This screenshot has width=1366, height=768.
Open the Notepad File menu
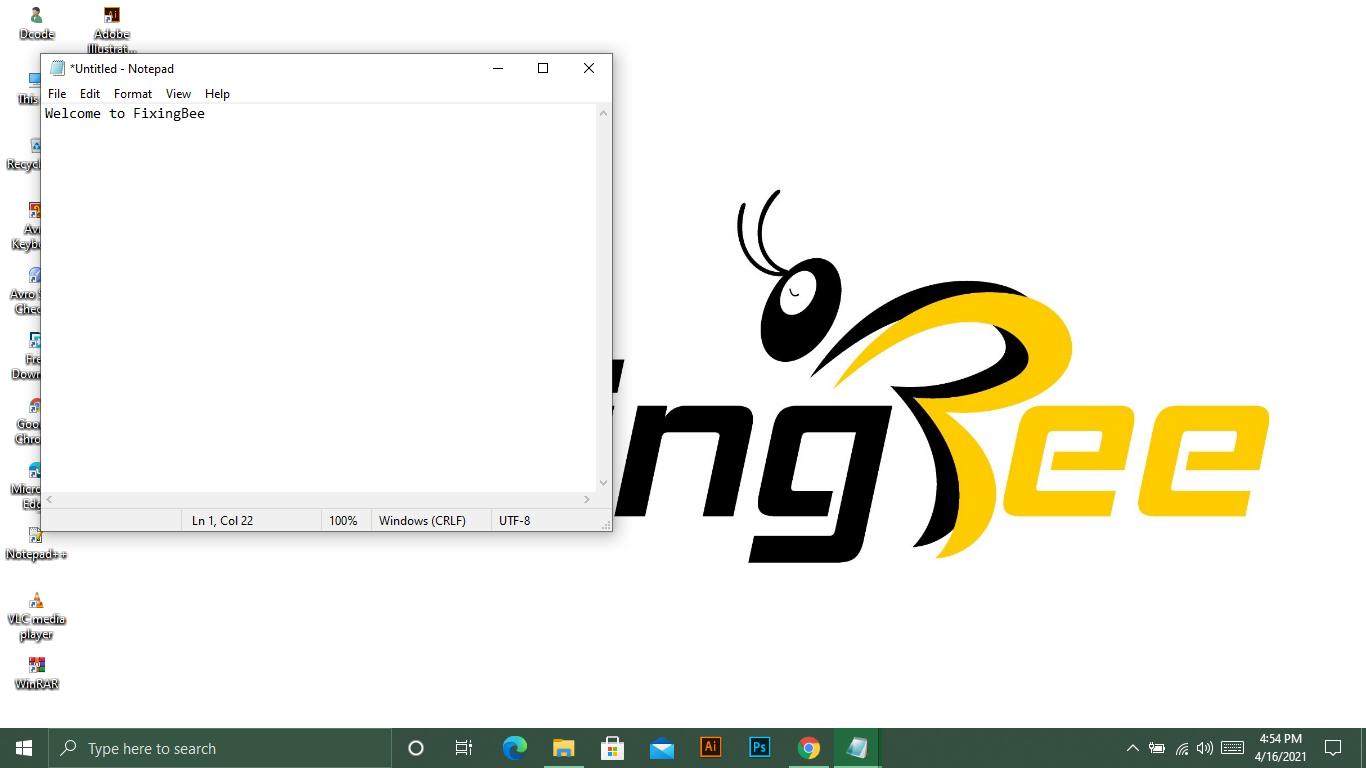(57, 94)
